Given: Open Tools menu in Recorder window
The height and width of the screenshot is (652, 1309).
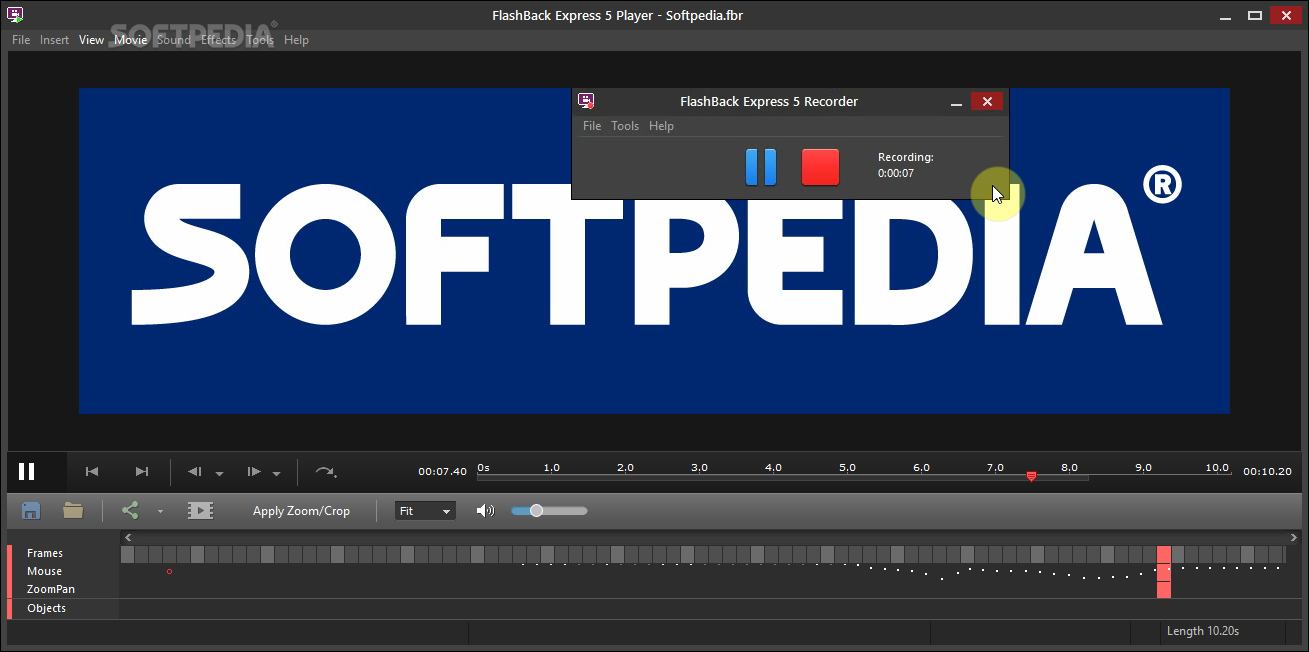Looking at the screenshot, I should pos(625,126).
